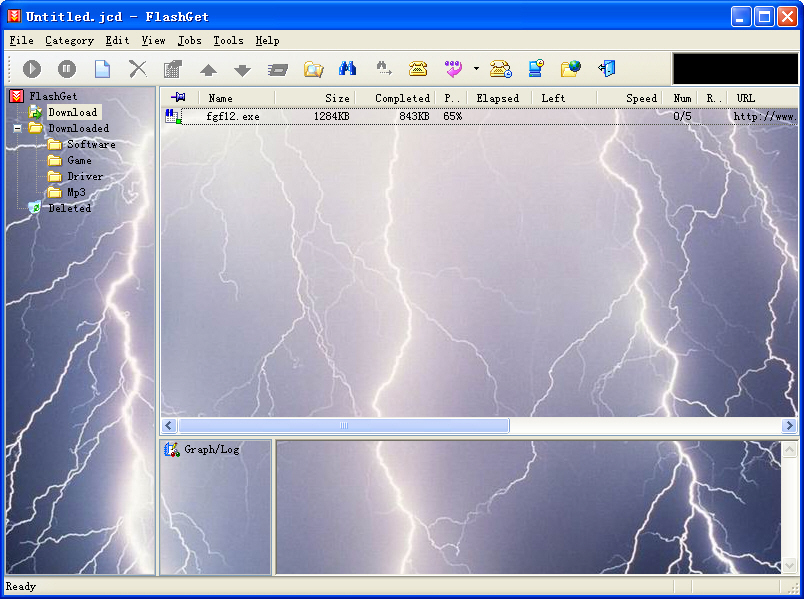Image resolution: width=804 pixels, height=599 pixels.
Task: Select the Deleted category
Action: point(70,208)
